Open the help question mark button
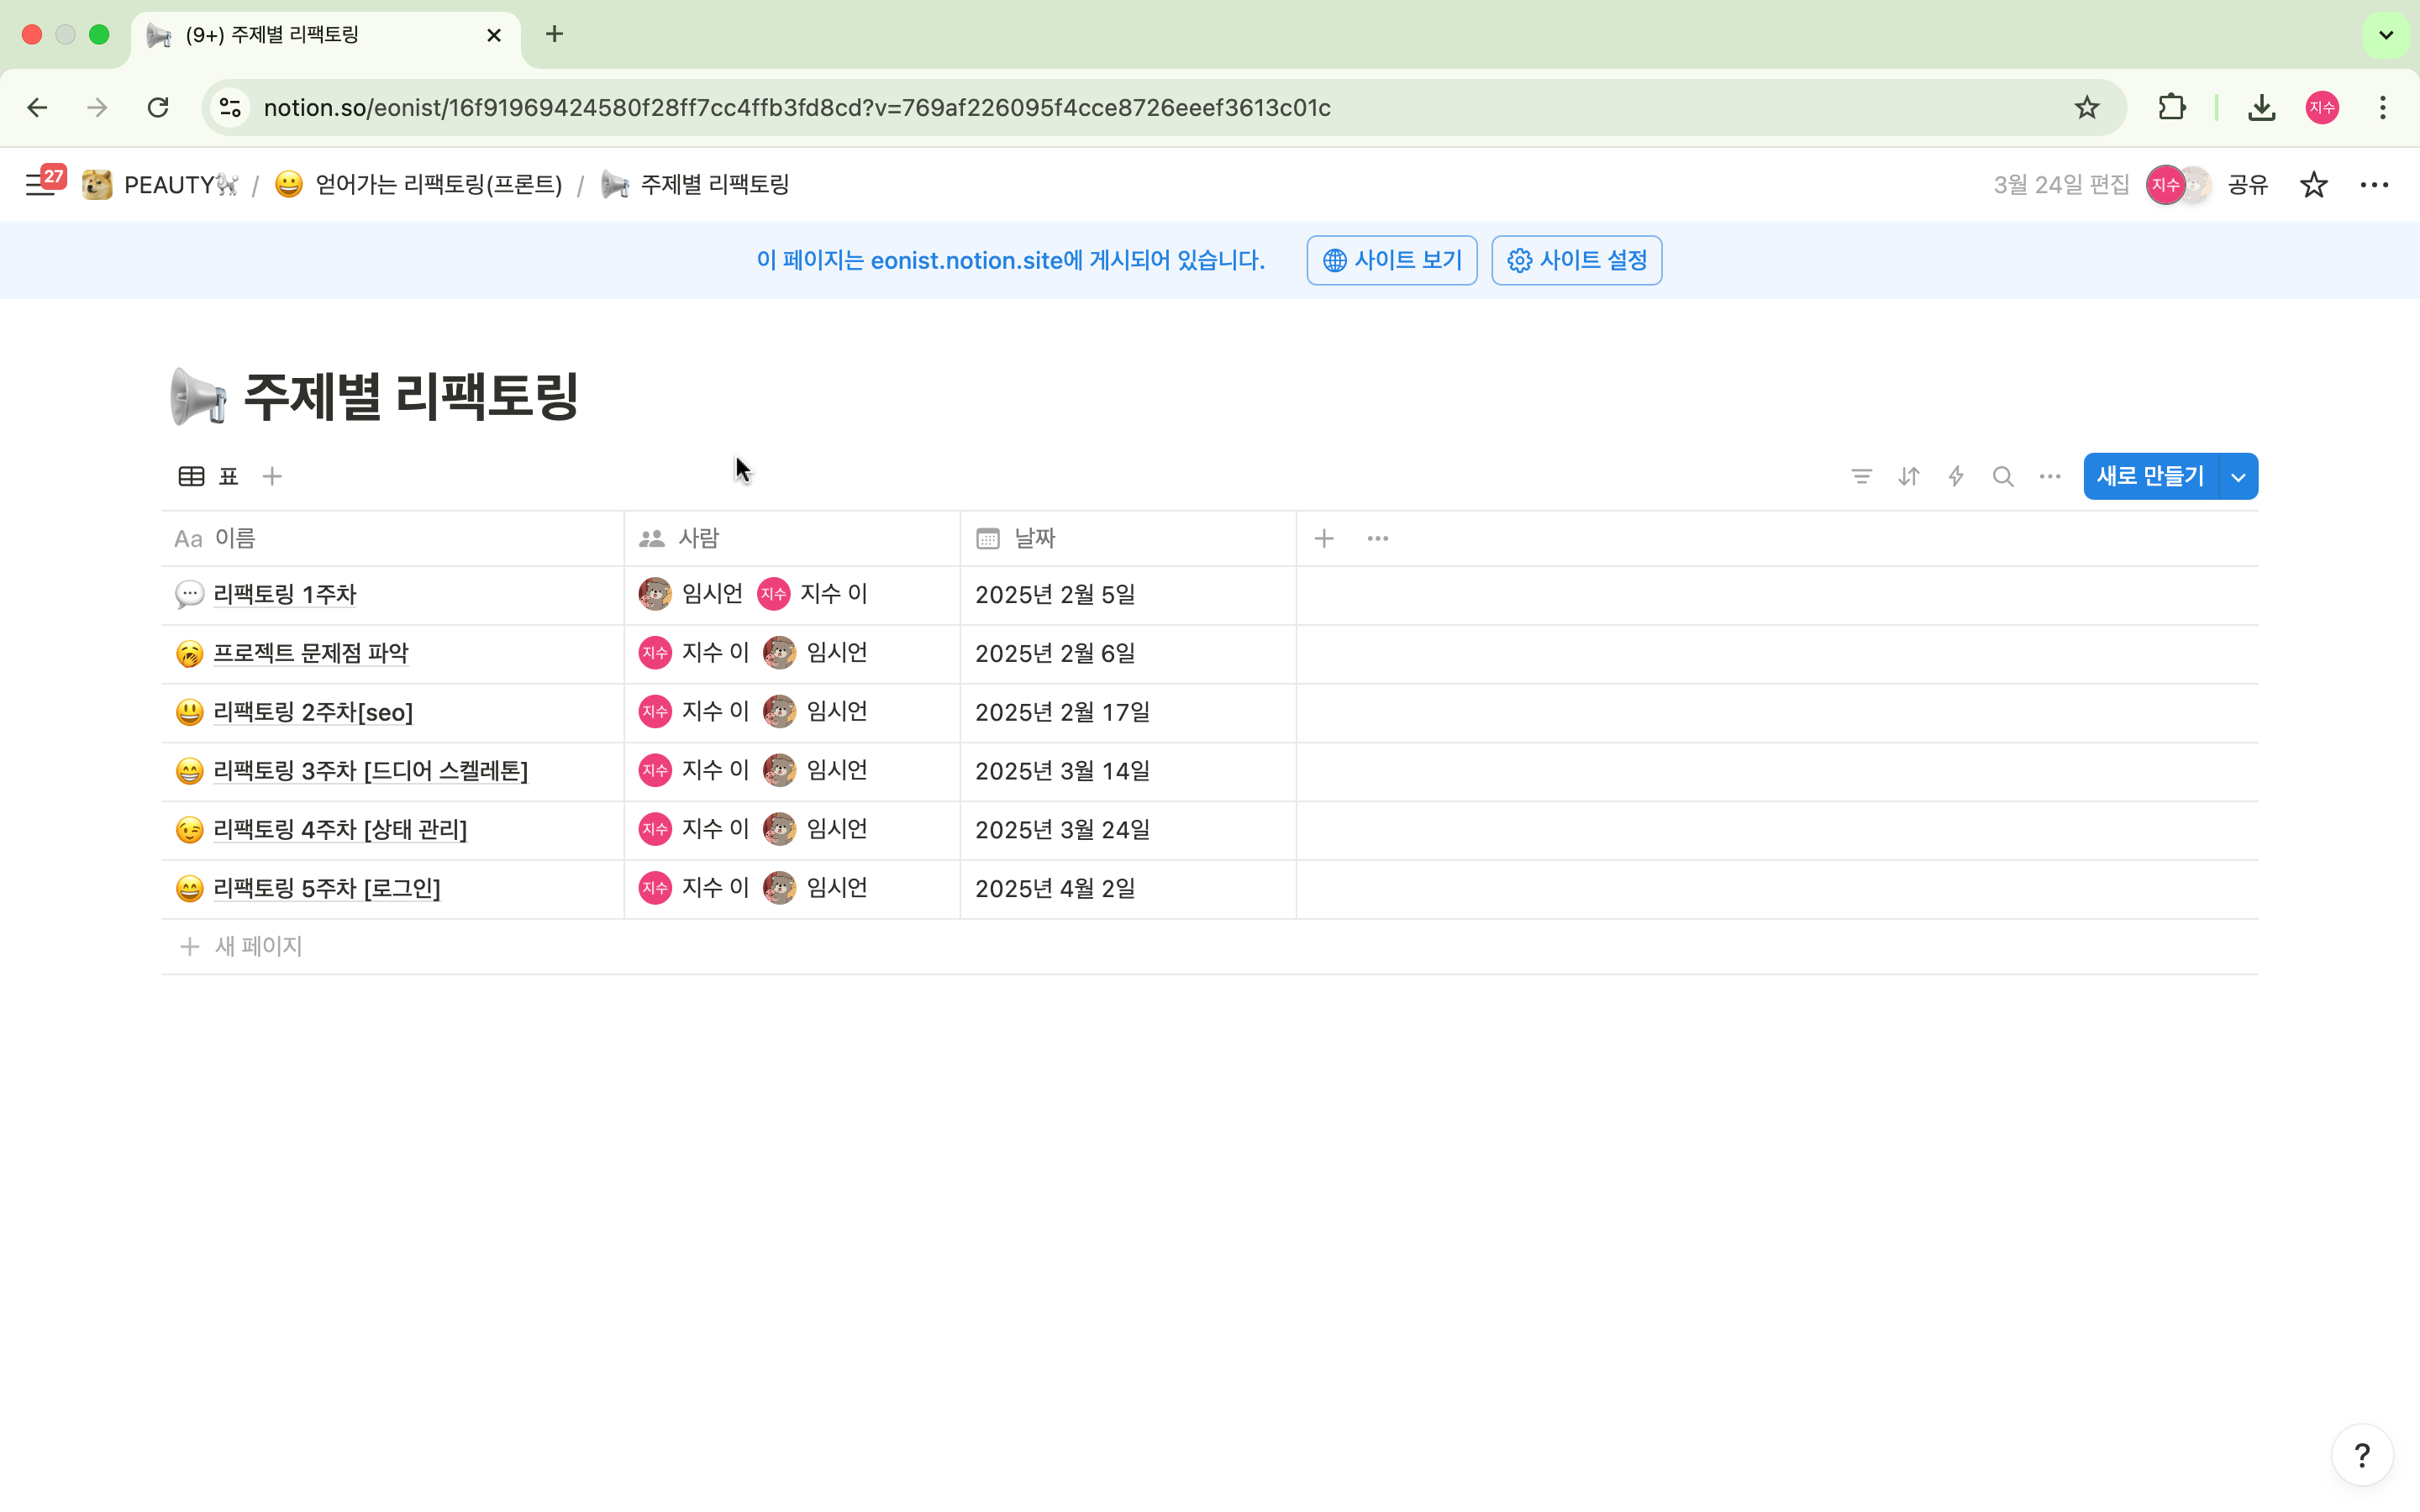The width and height of the screenshot is (2420, 1512). coord(2361,1455)
